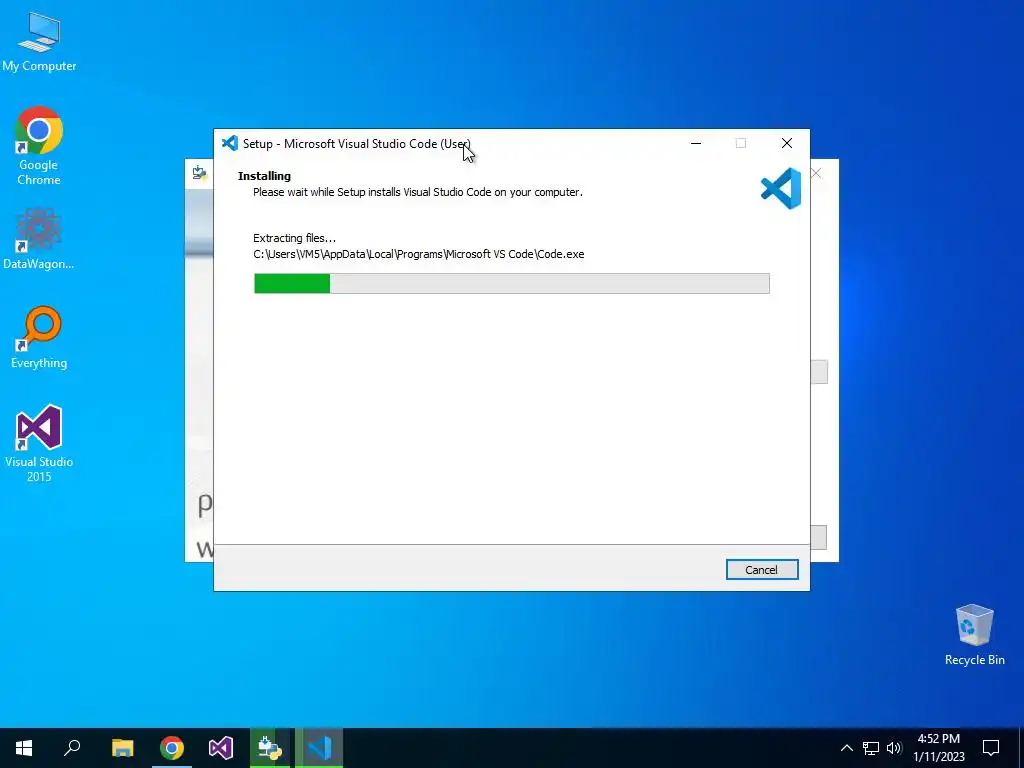The width and height of the screenshot is (1024, 768).
Task: Click the VS Code icon in setup title bar
Action: point(230,143)
